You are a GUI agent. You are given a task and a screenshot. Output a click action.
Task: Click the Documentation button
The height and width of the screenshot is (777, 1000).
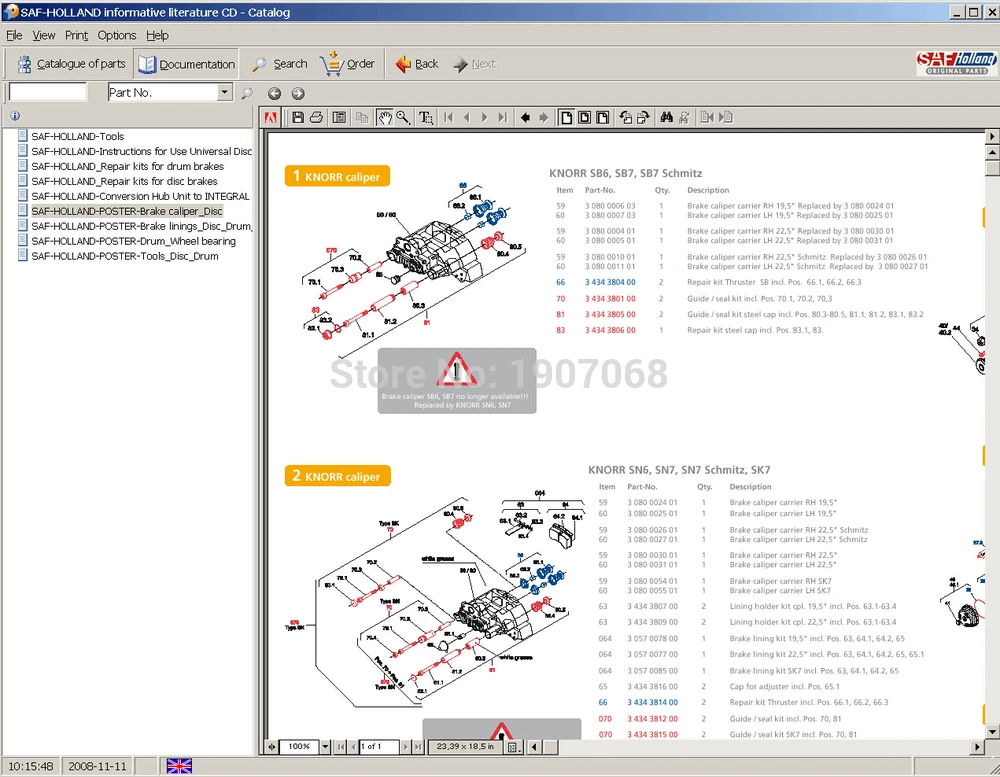coord(187,64)
